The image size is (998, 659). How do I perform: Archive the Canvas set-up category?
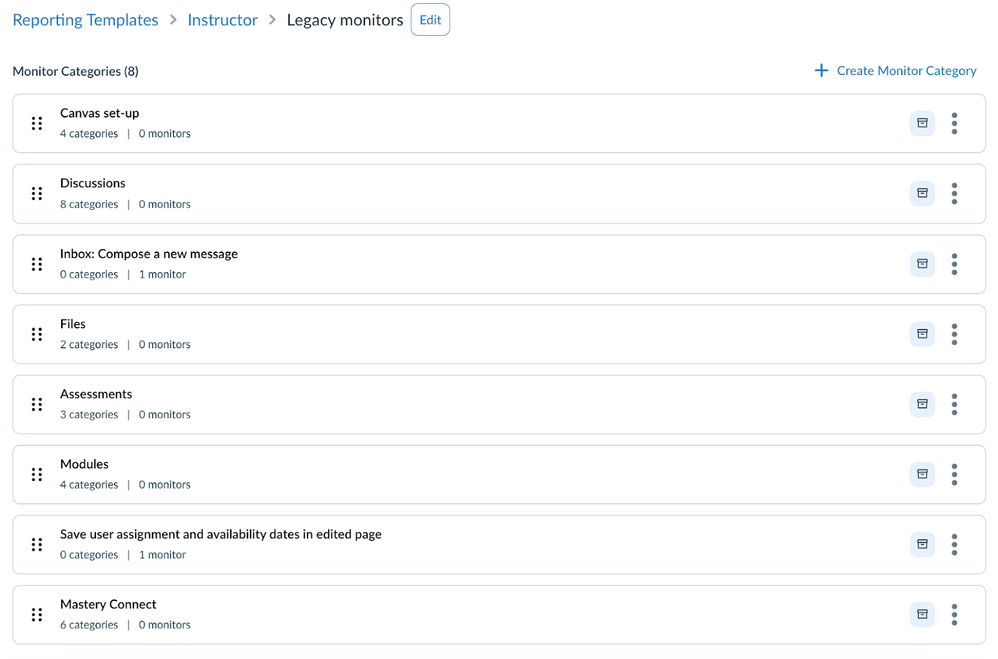click(922, 123)
